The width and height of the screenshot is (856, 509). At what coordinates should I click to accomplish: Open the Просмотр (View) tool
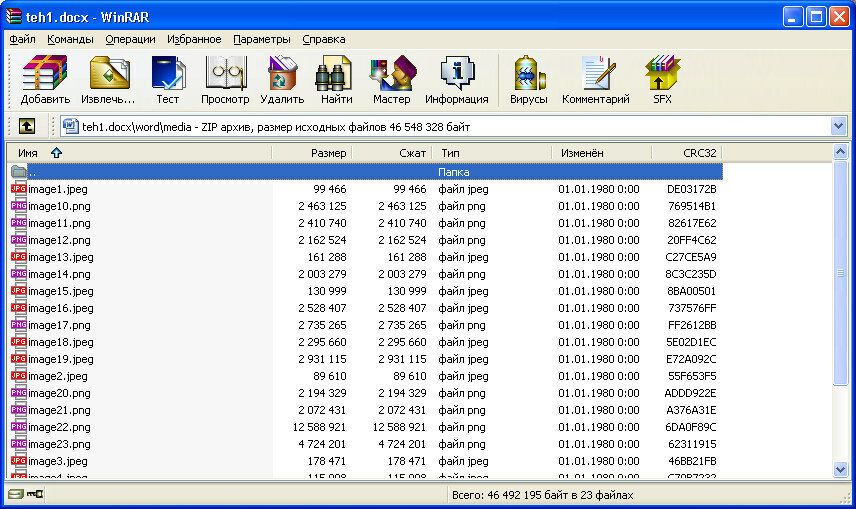(225, 80)
